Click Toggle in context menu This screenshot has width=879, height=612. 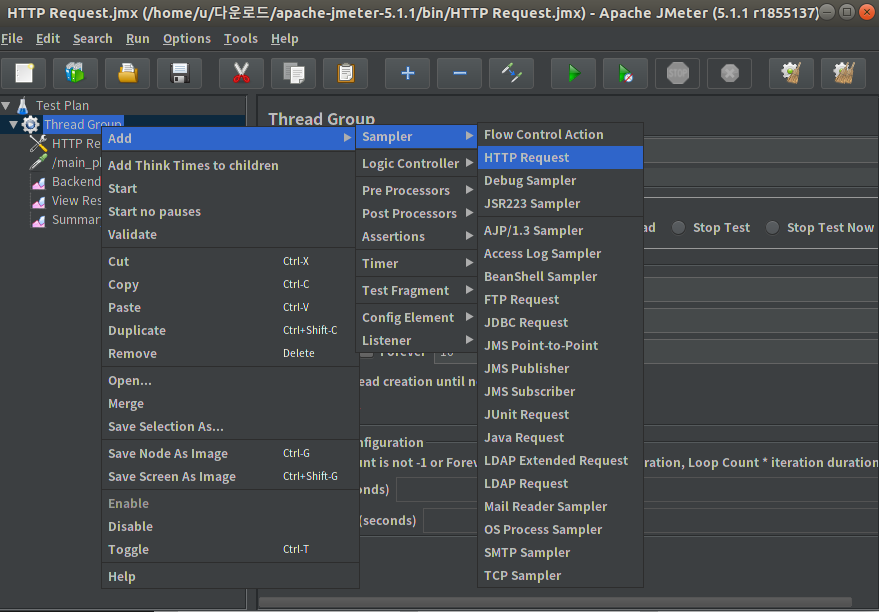pyautogui.click(x=230, y=549)
